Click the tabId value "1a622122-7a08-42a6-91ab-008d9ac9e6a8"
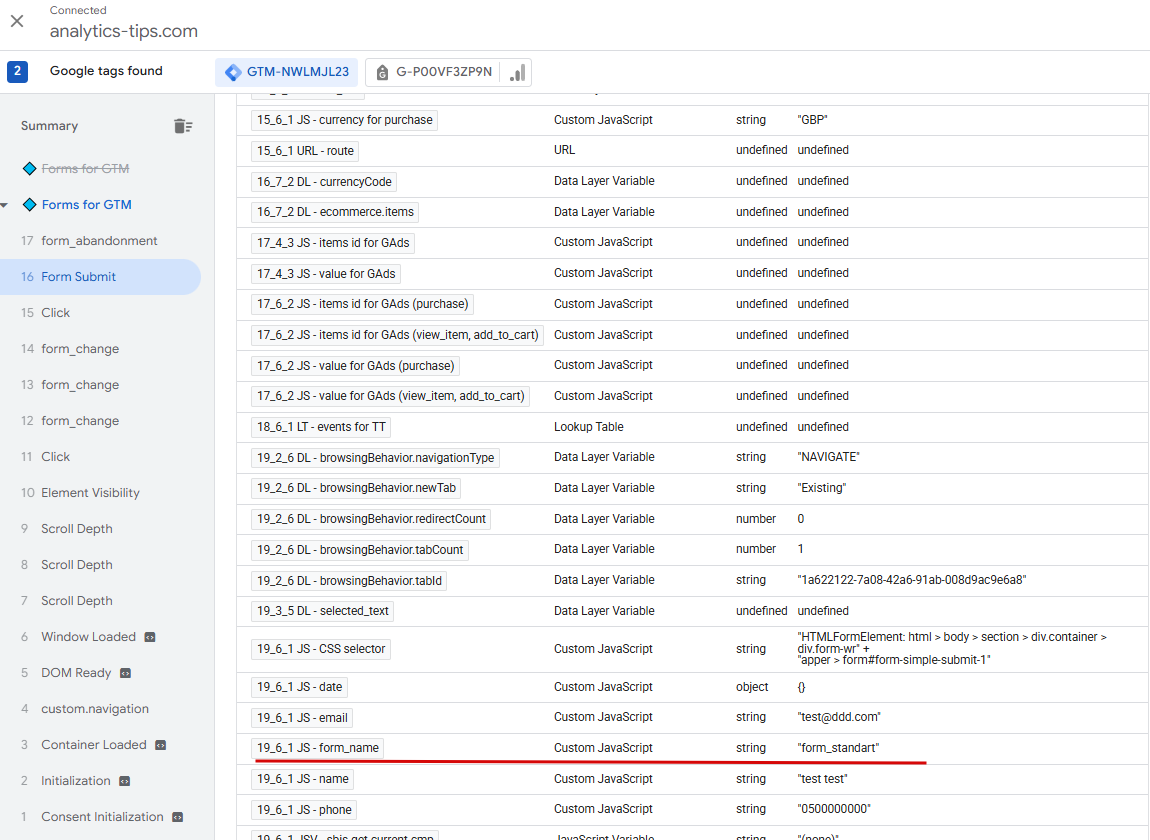The image size is (1150, 840). [912, 580]
